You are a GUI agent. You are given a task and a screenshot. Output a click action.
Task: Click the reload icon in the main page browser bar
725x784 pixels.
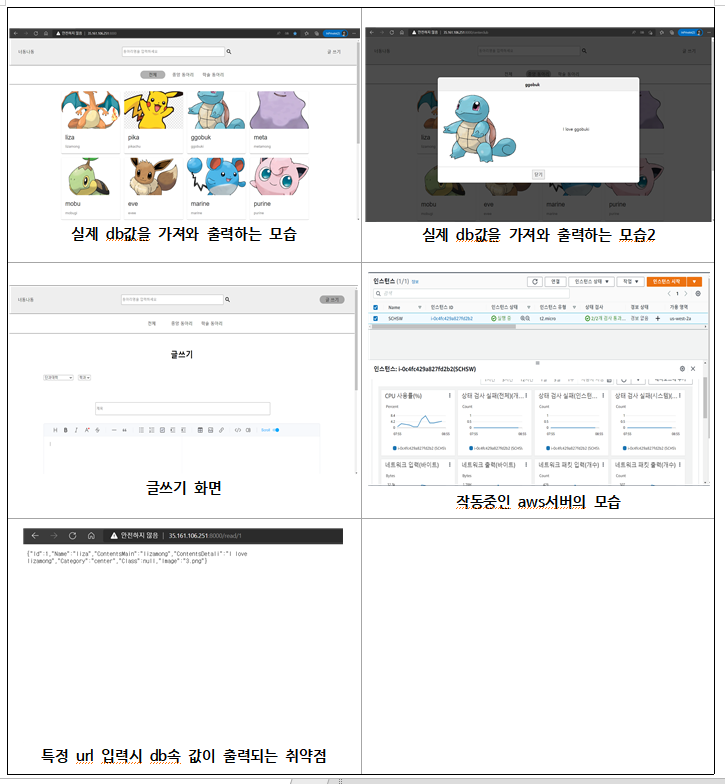pyautogui.click(x=36, y=34)
